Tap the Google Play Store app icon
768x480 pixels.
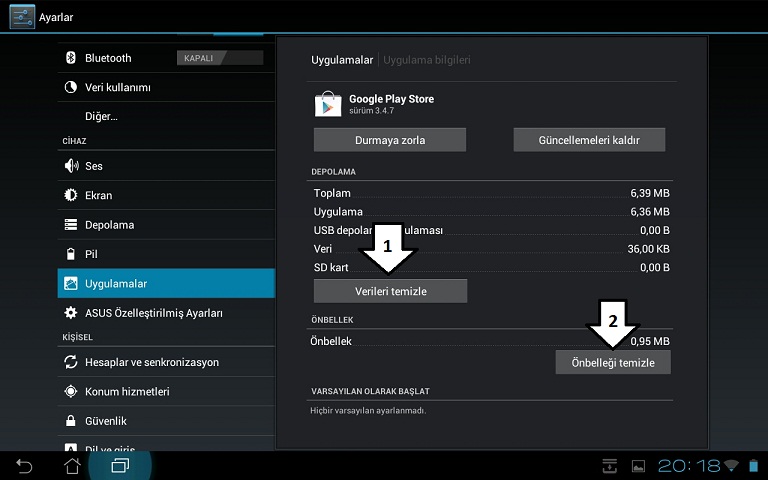click(x=328, y=103)
